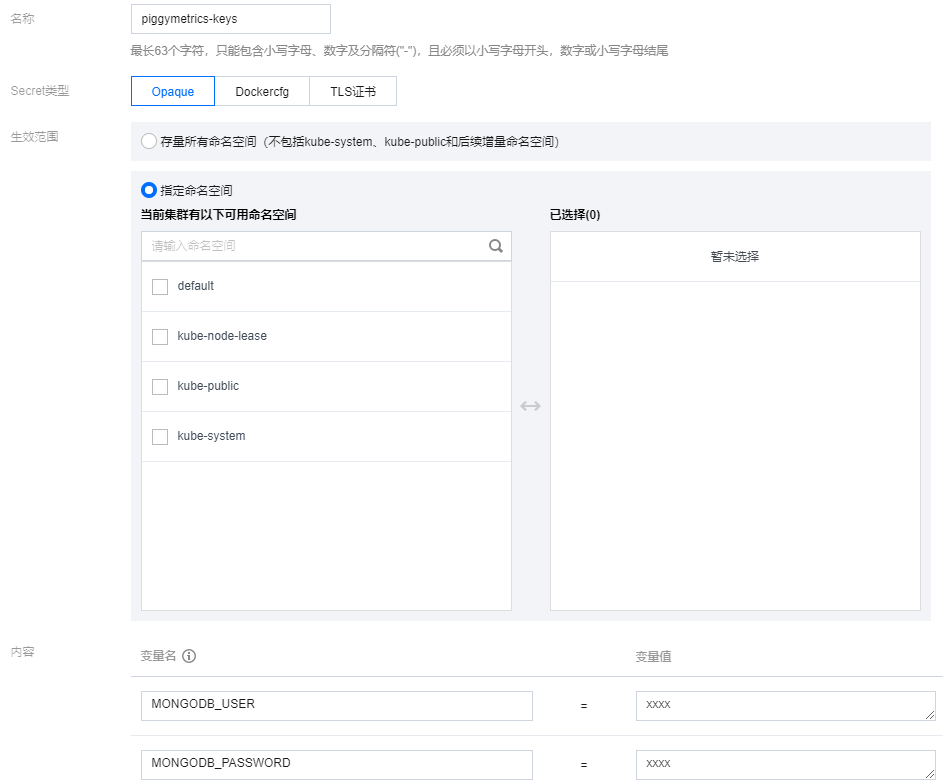
Task: Switch Secret type to Opaque
Action: 173,91
